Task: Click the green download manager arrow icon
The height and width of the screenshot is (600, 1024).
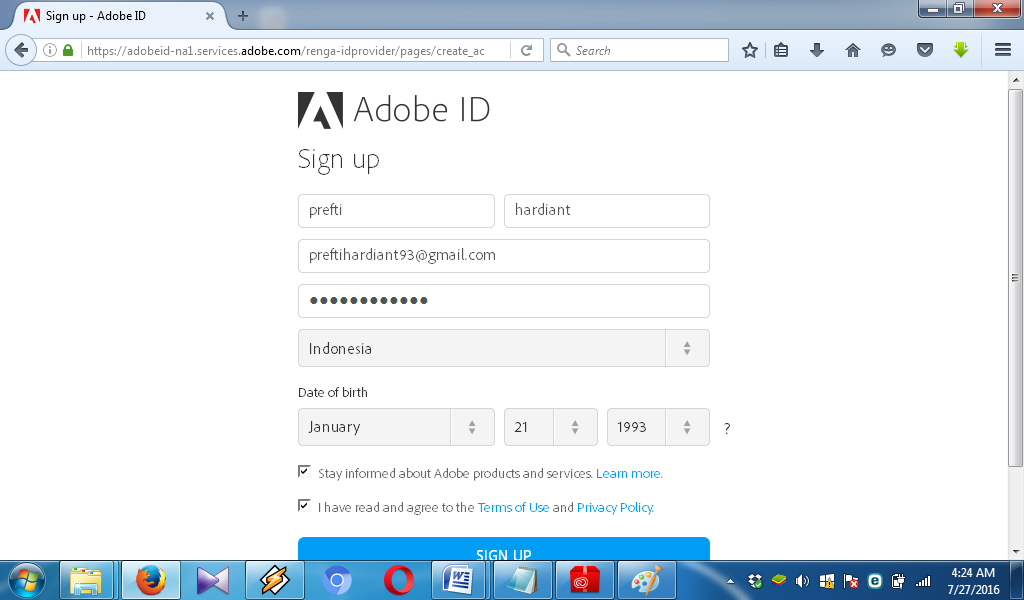Action: [x=961, y=50]
